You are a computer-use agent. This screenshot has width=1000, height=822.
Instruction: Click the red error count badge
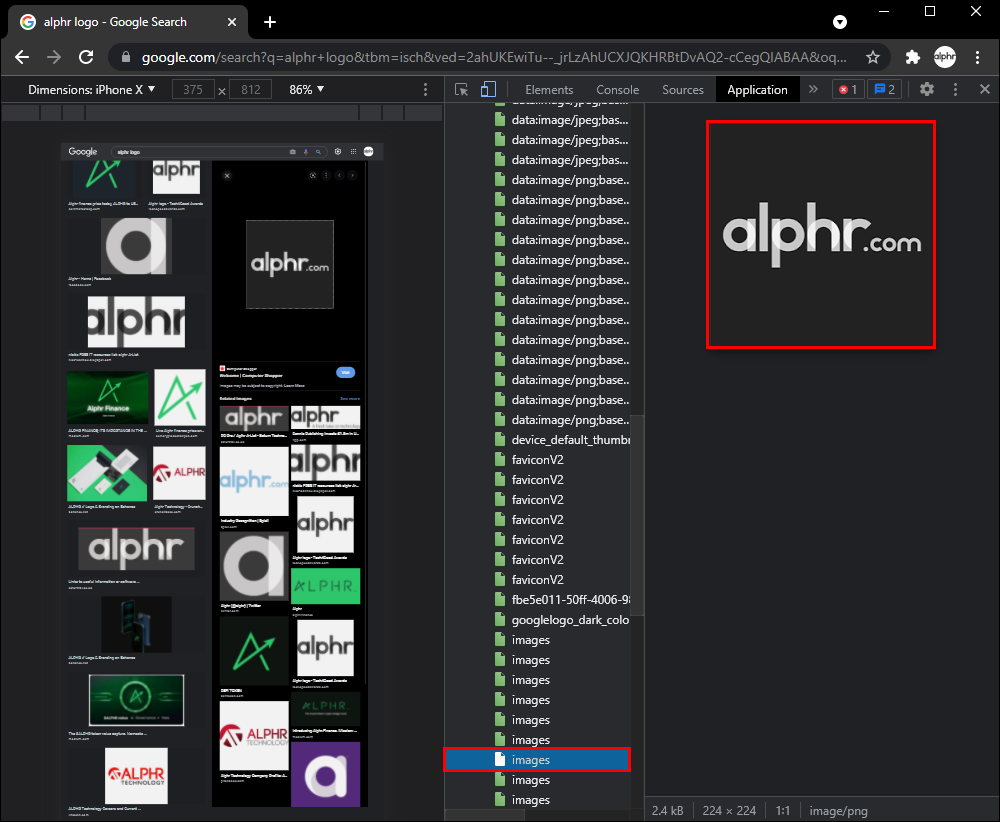(x=848, y=90)
